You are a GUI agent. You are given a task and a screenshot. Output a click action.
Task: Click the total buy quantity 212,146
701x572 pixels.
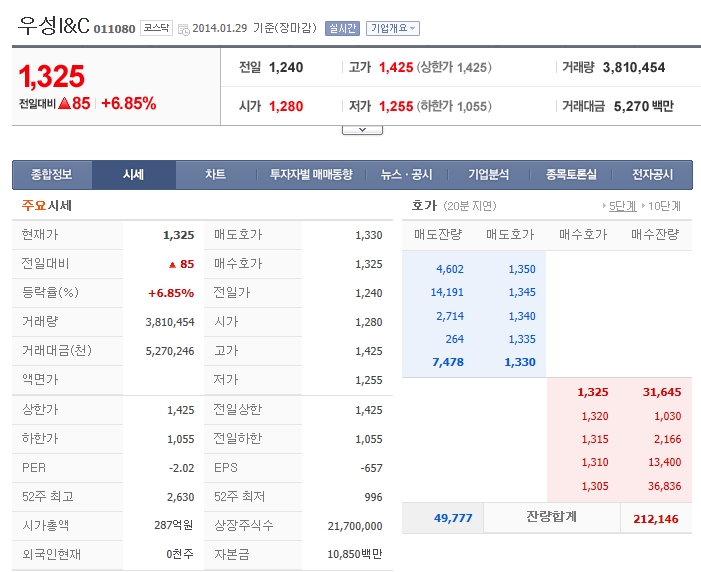point(656,519)
